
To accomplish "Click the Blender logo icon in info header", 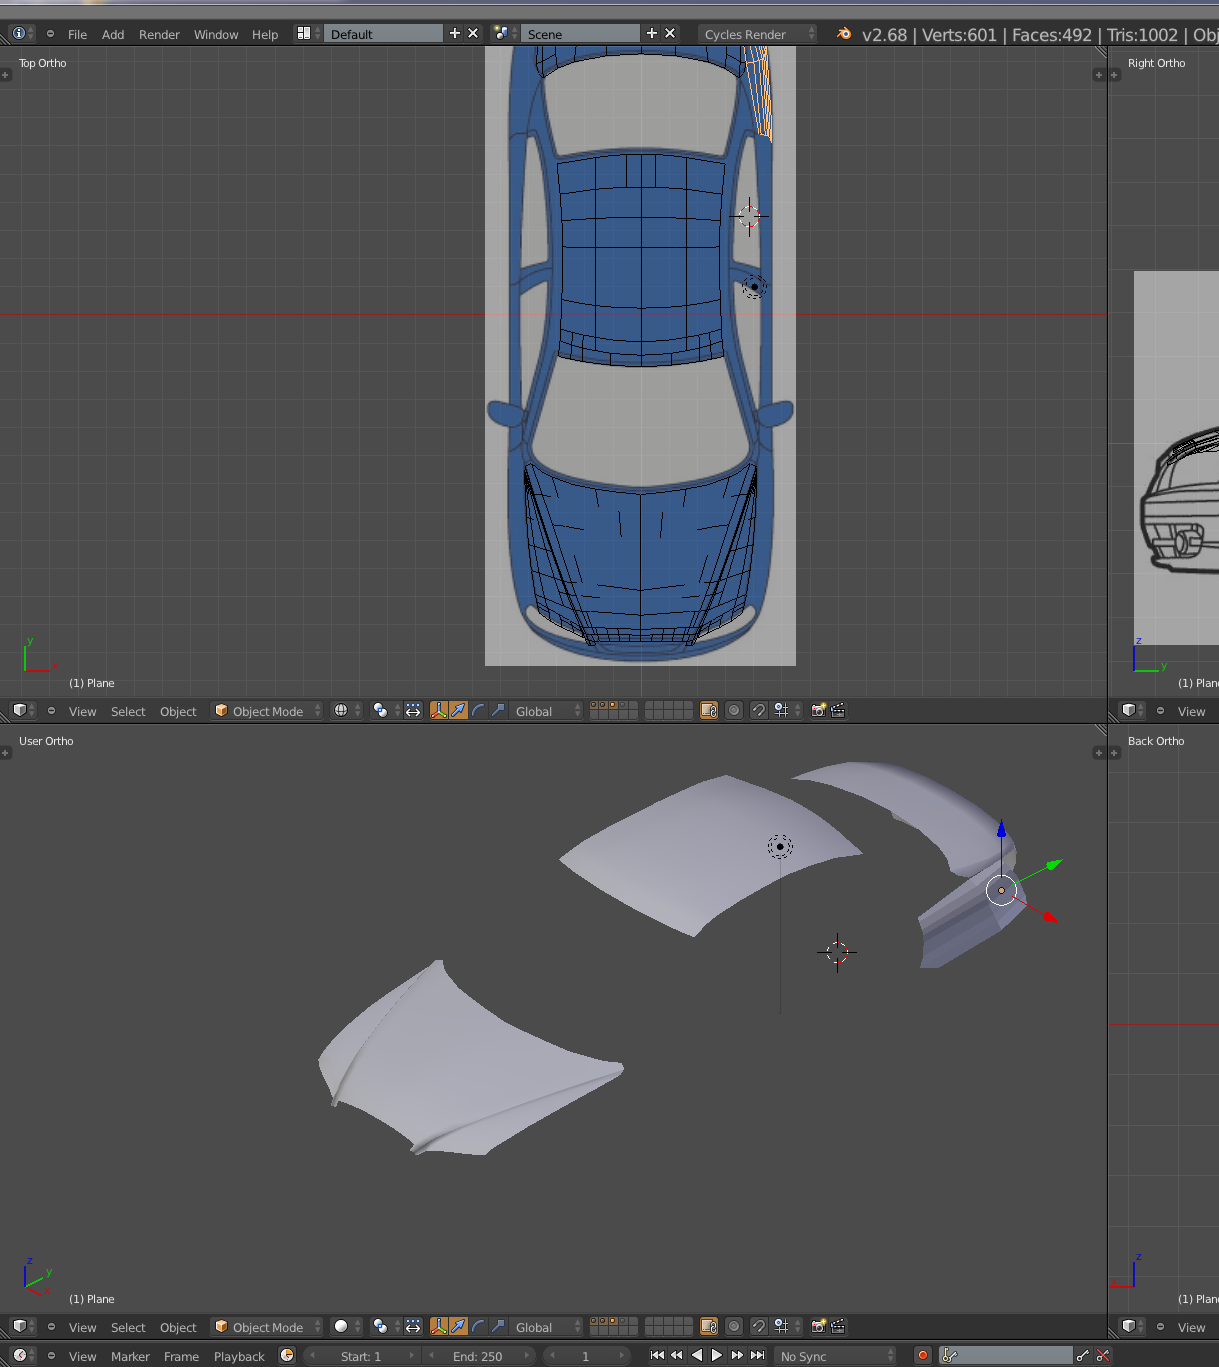I will pyautogui.click(x=844, y=34).
